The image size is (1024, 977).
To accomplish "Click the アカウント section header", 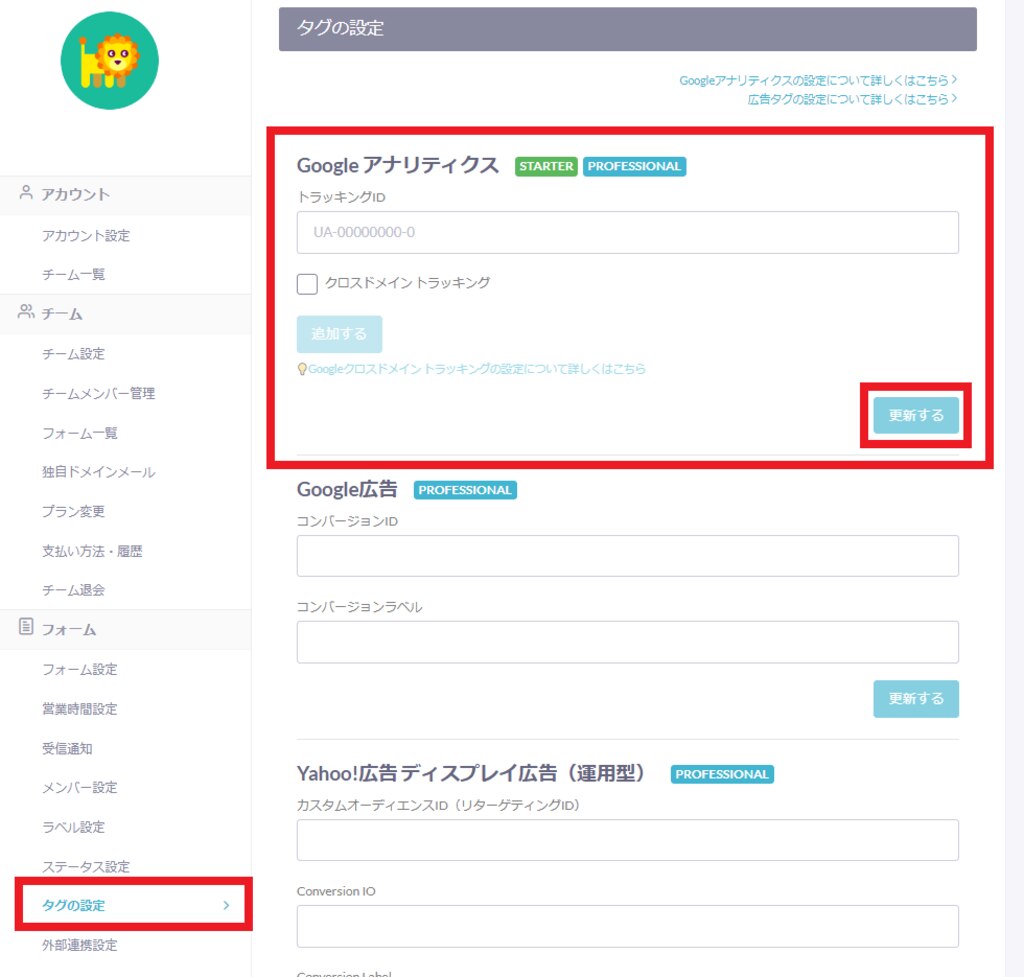I will (125, 195).
